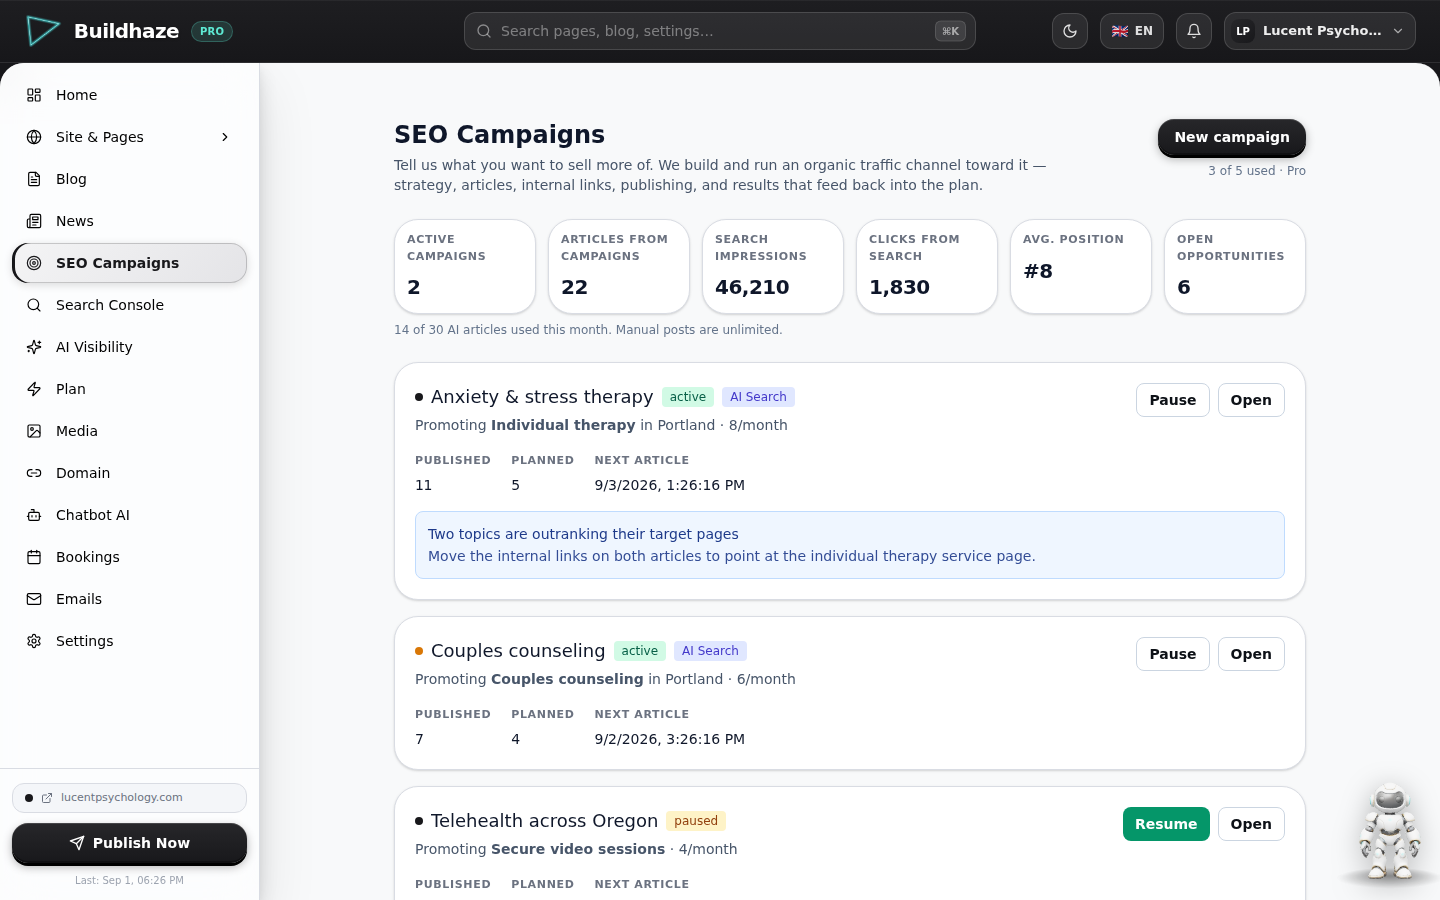Viewport: 1440px width, 900px height.
Task: Open the Telehealth across Oregon campaign
Action: coord(1251,824)
